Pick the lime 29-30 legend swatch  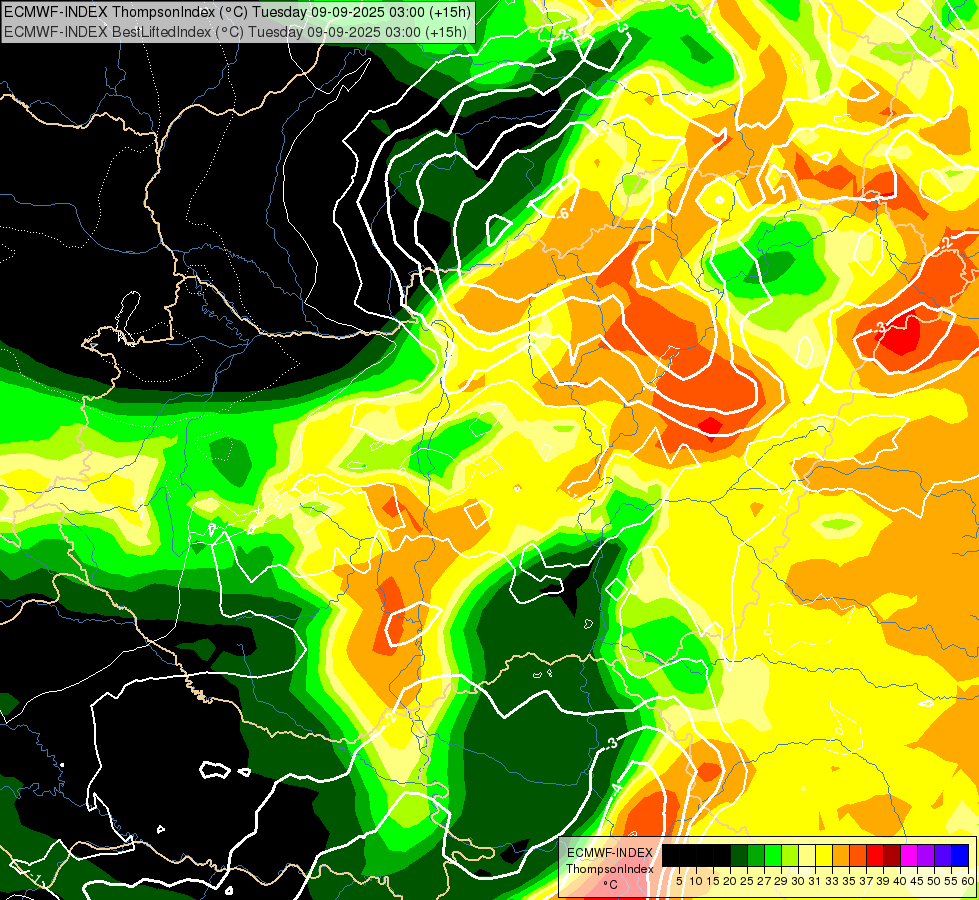(x=790, y=855)
